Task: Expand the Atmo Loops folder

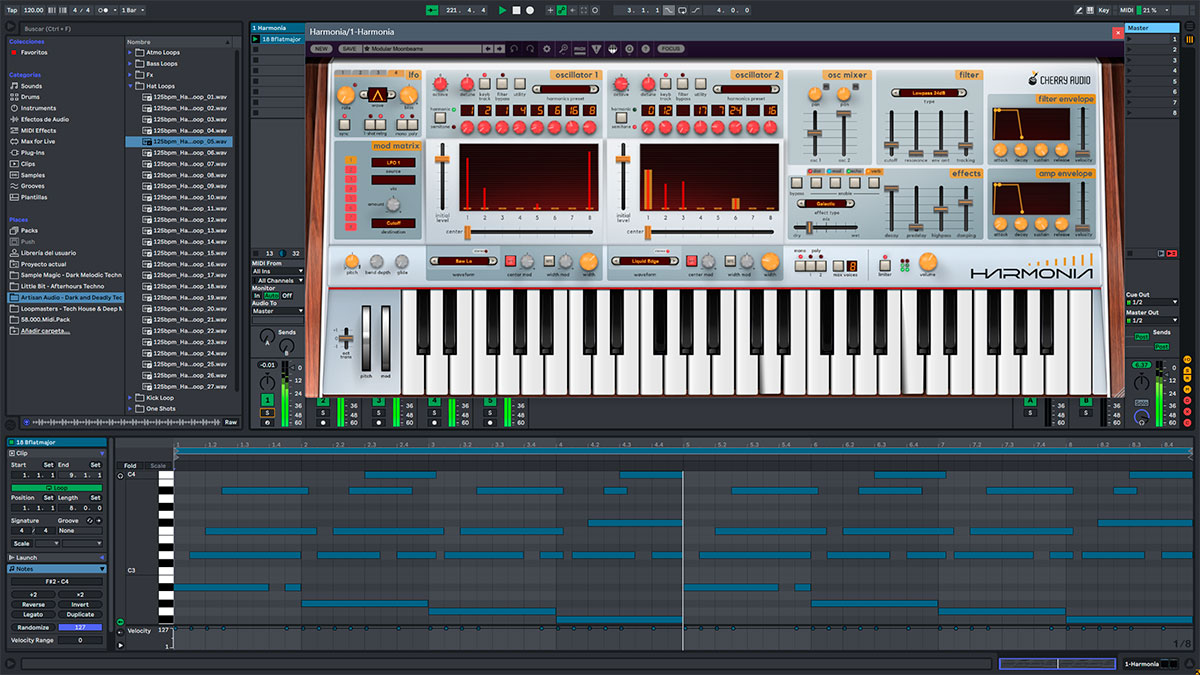Action: pos(131,52)
